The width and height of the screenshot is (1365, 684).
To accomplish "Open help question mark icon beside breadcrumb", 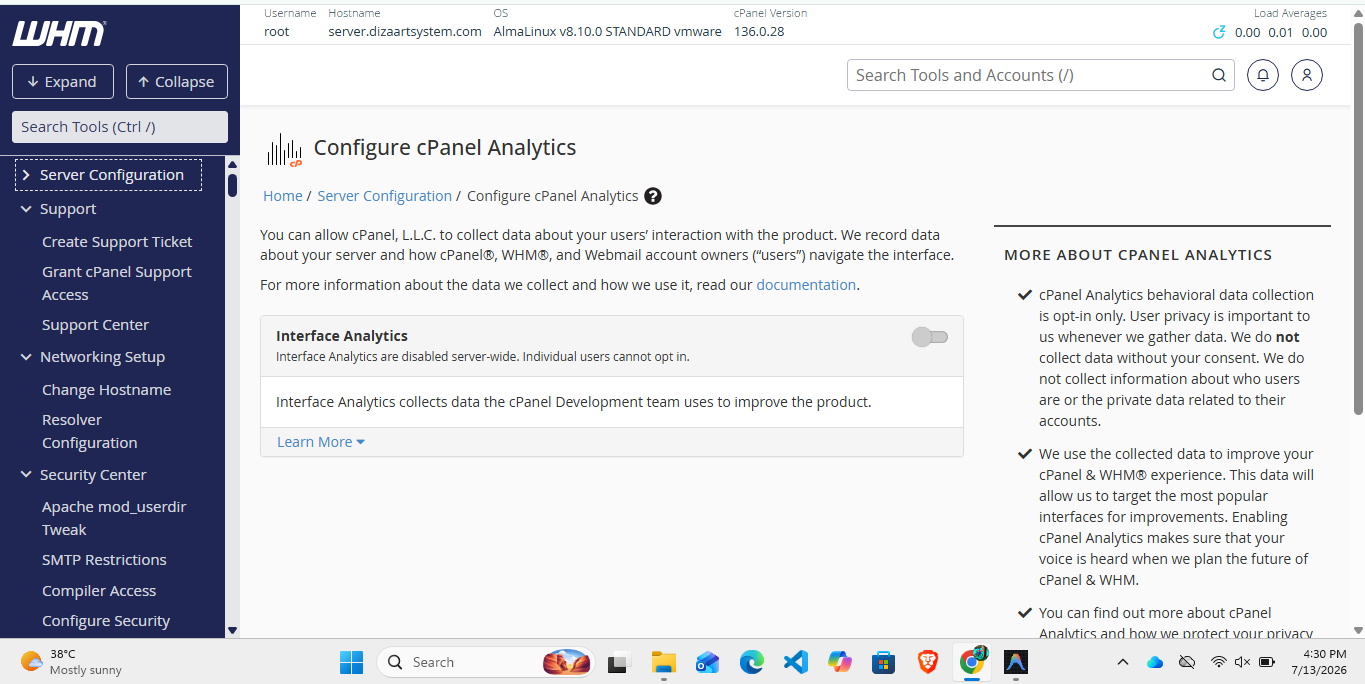I will (x=653, y=196).
